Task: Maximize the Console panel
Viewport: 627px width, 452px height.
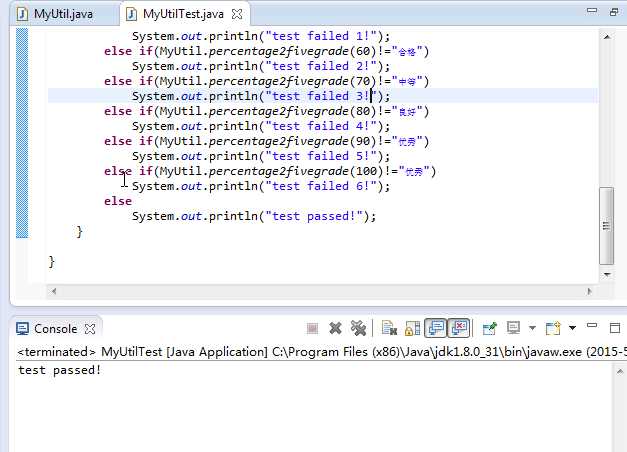Action: (x=615, y=328)
